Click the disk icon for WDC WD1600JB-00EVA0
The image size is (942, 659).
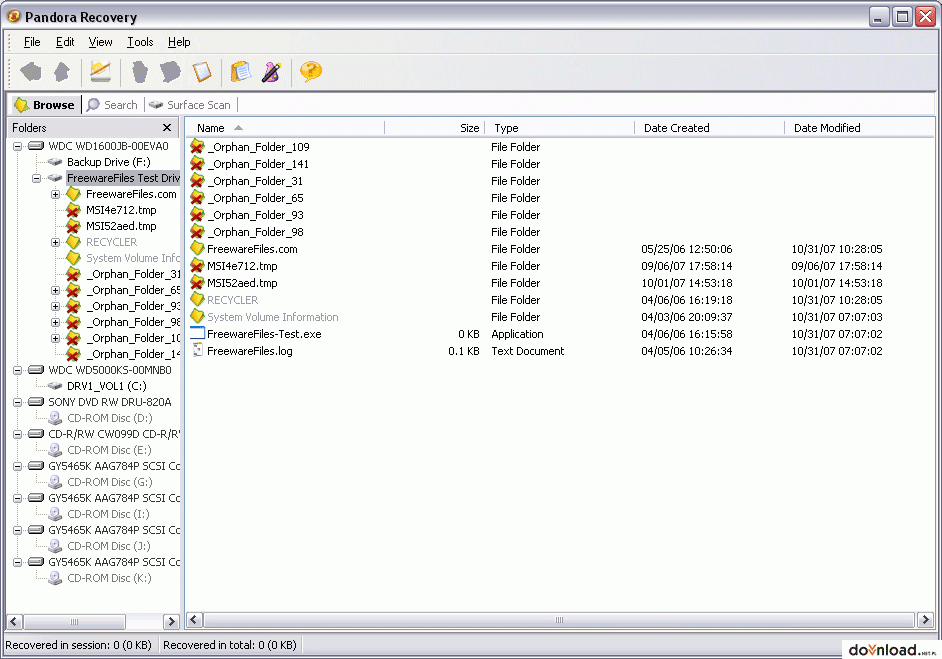click(x=36, y=146)
